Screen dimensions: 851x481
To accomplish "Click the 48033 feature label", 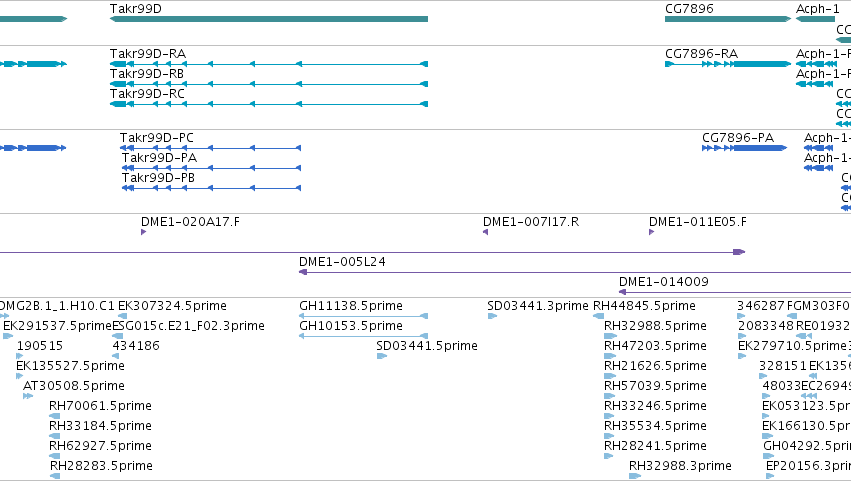I will 782,387.
